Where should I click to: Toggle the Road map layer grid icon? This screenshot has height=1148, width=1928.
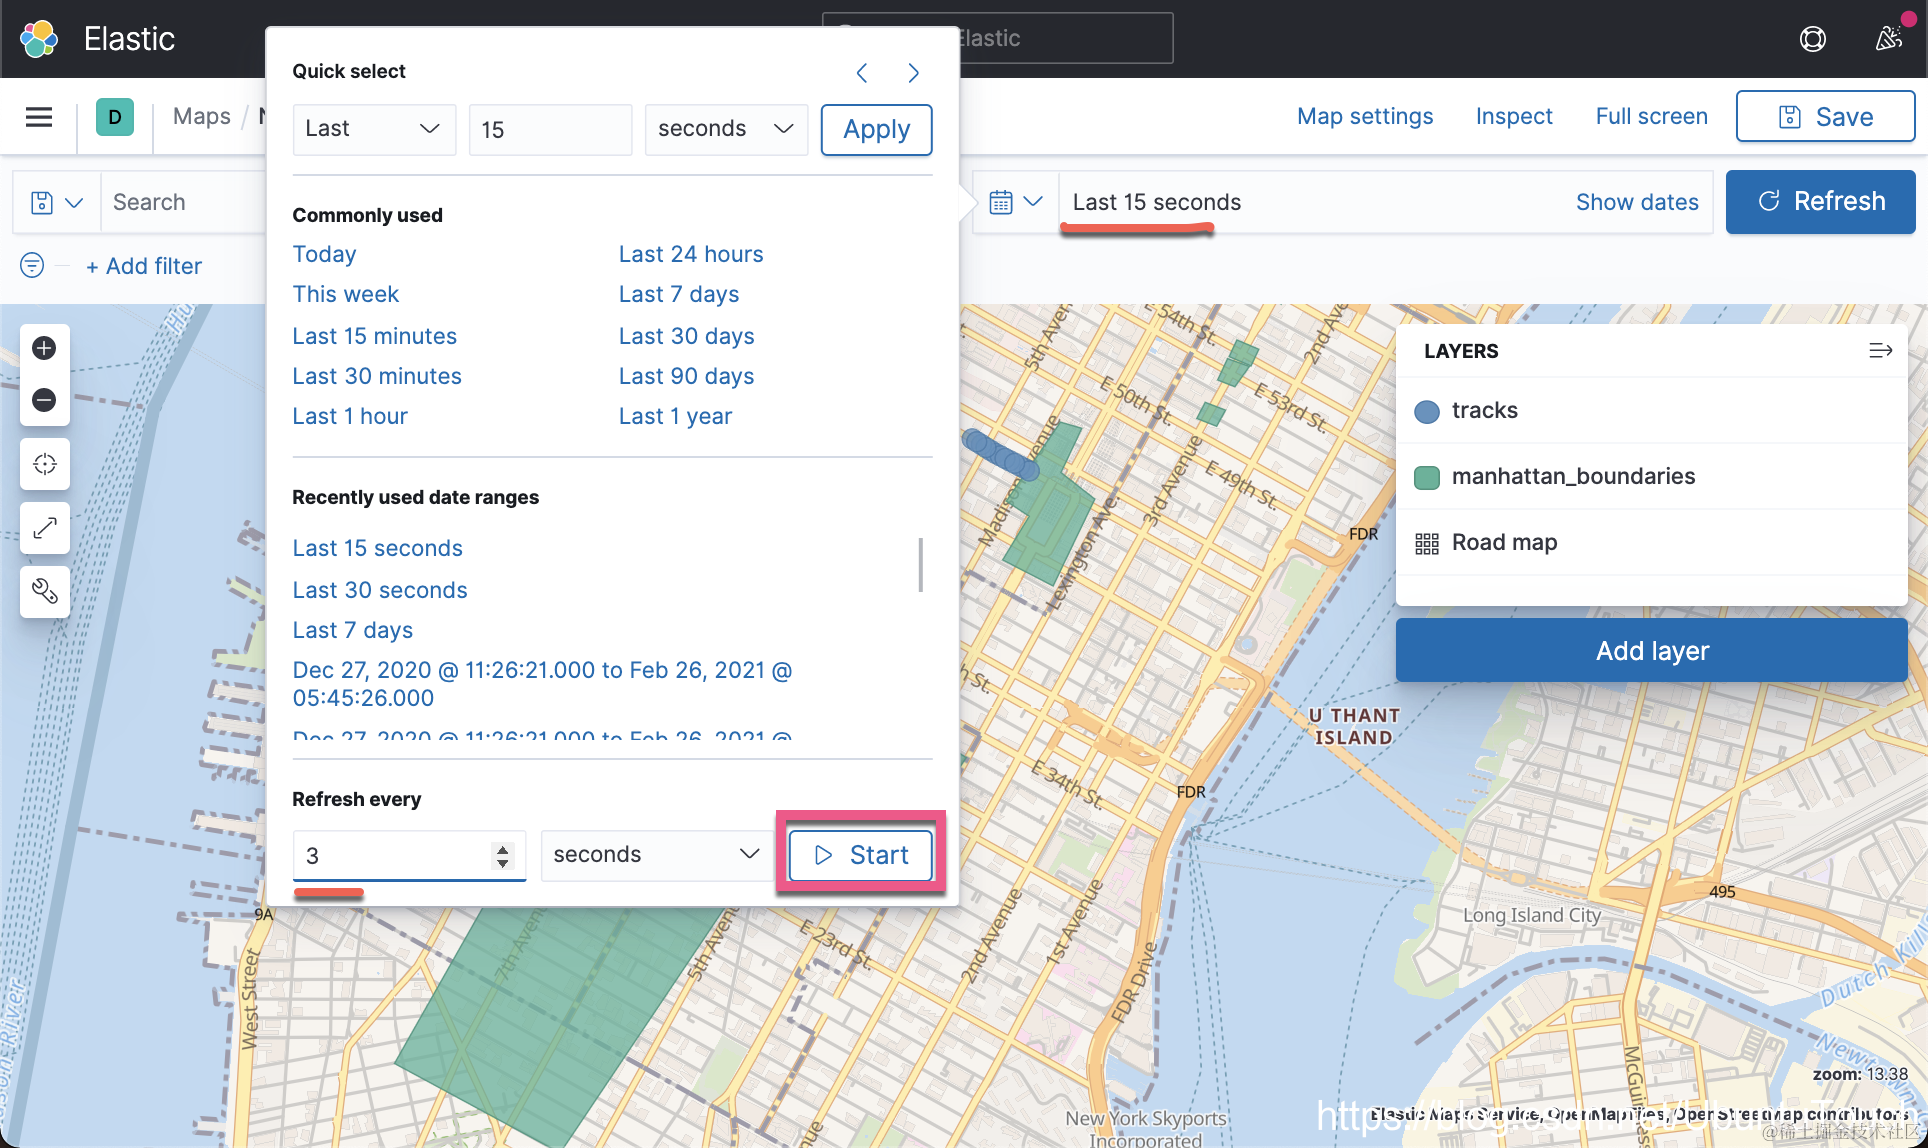pos(1427,543)
